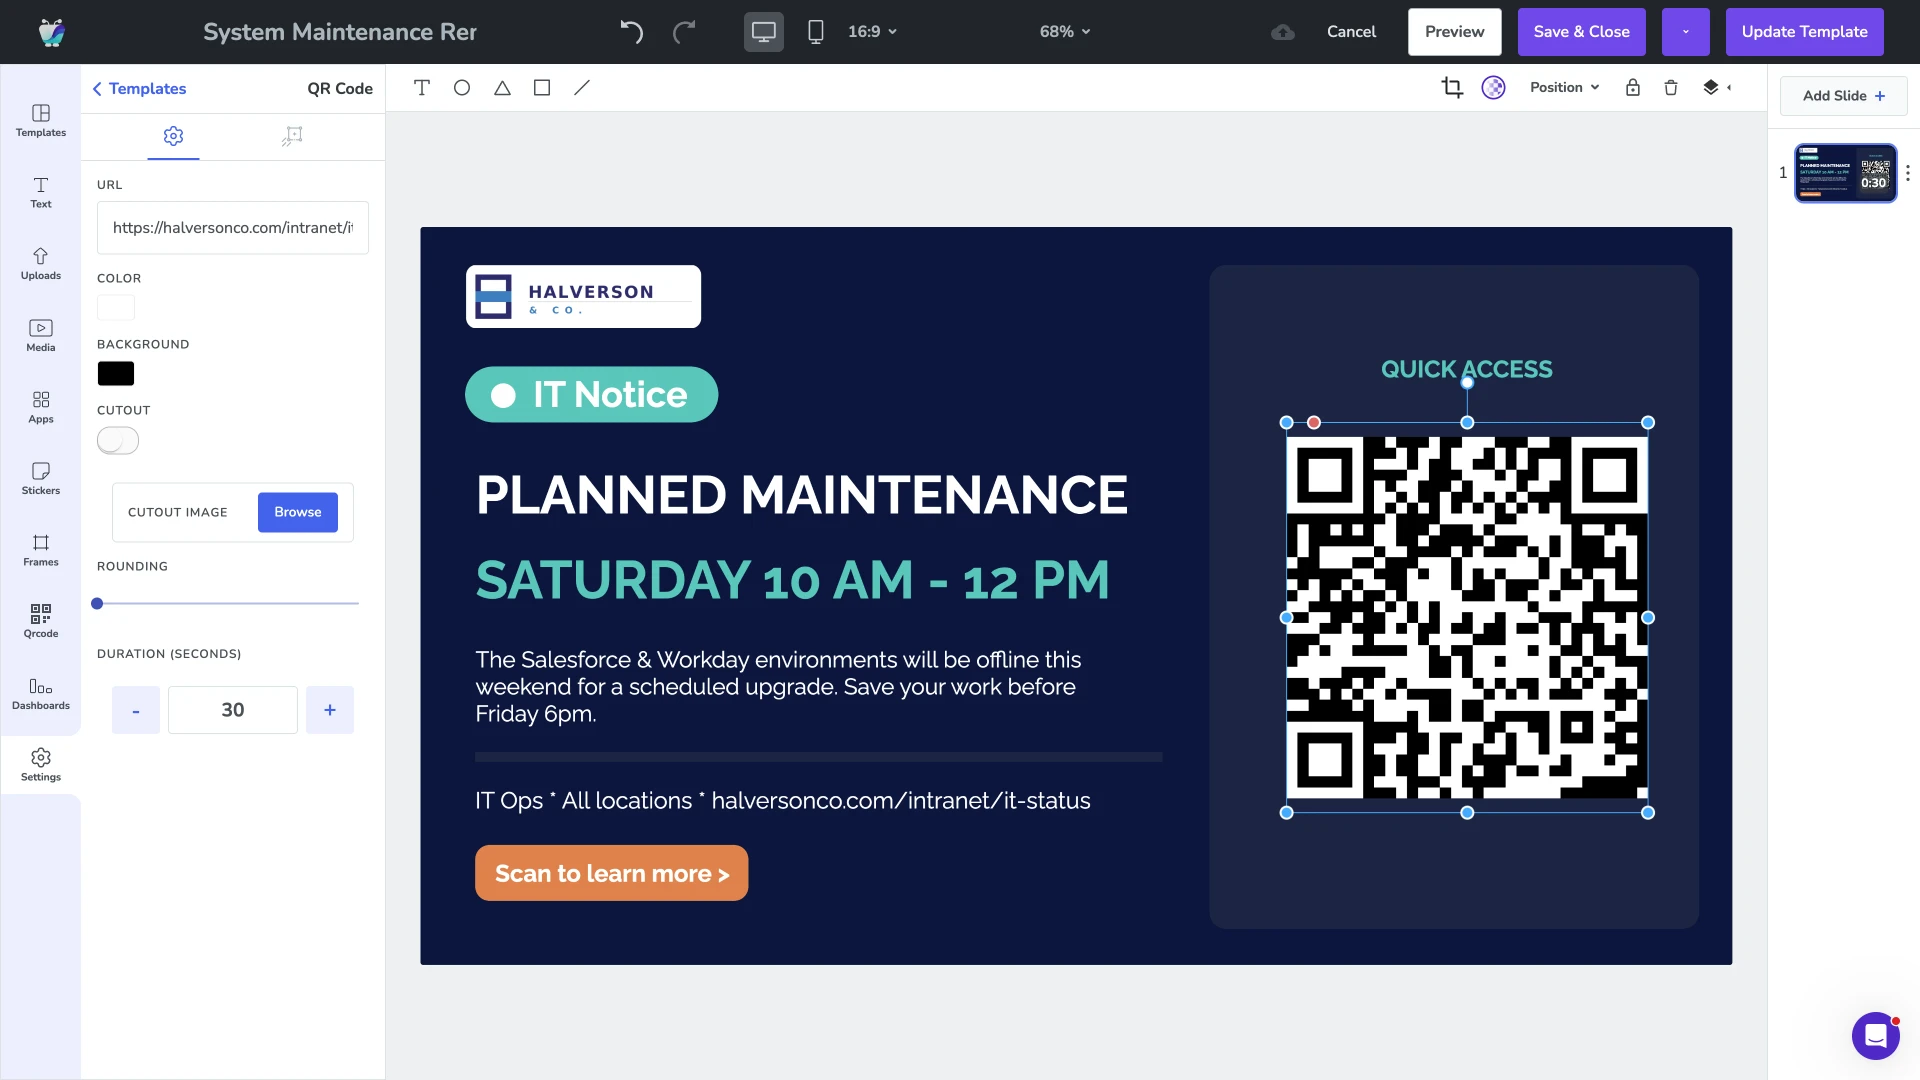
Task: Open the Frames sidebar panel
Action: click(x=41, y=550)
